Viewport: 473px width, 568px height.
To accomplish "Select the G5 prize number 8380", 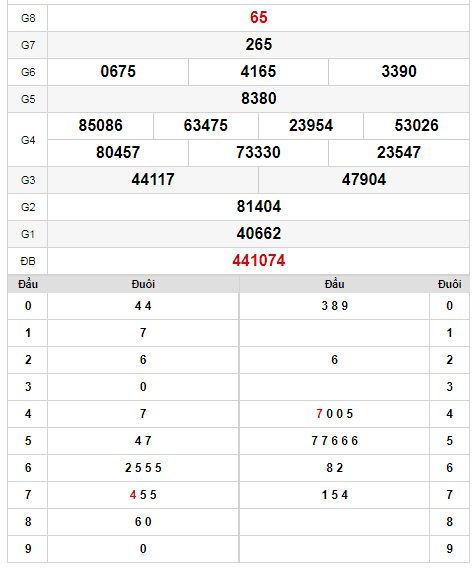I will [258, 99].
